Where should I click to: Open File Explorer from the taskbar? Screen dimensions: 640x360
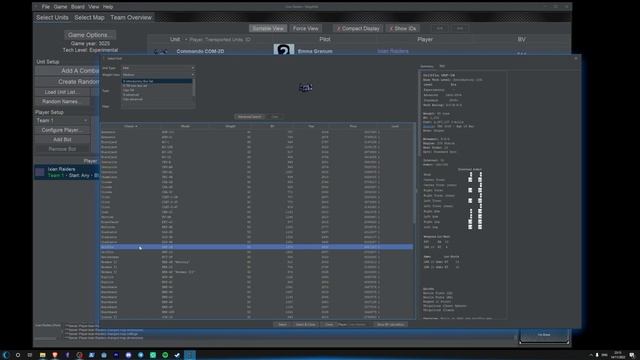click(42, 355)
